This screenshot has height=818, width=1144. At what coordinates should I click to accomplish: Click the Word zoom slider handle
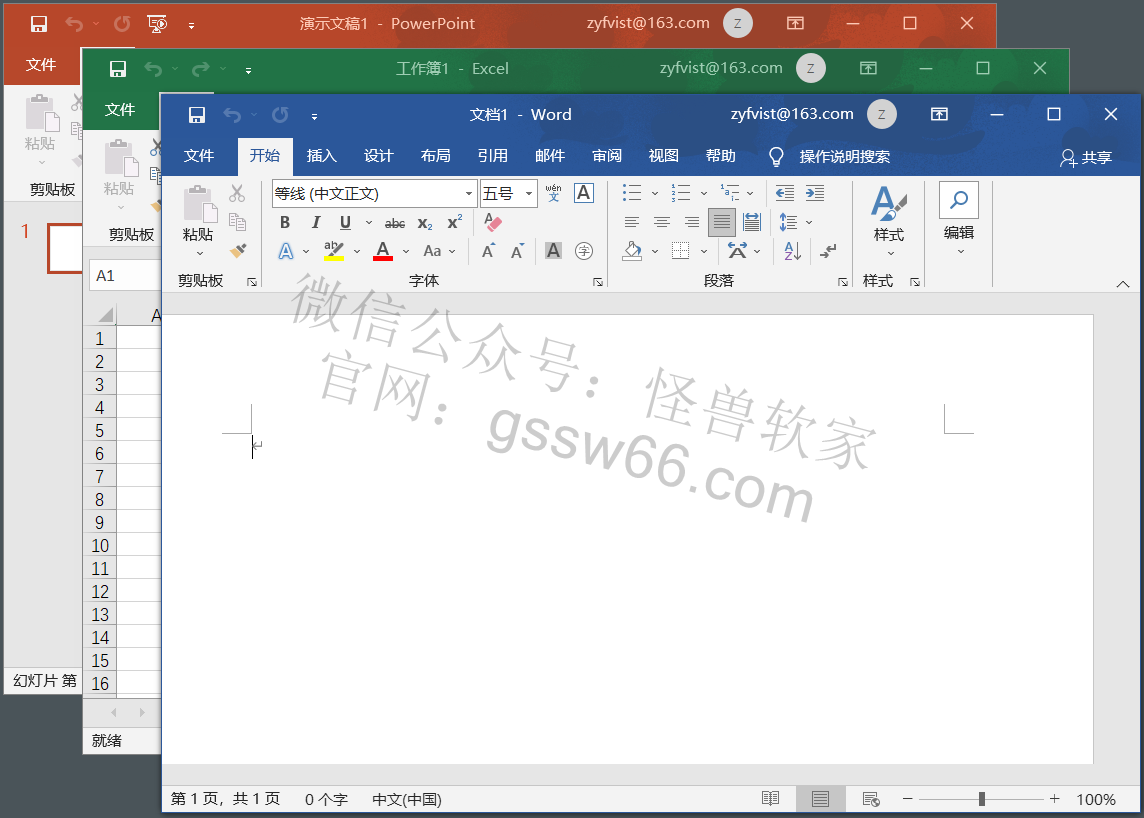tap(982, 799)
